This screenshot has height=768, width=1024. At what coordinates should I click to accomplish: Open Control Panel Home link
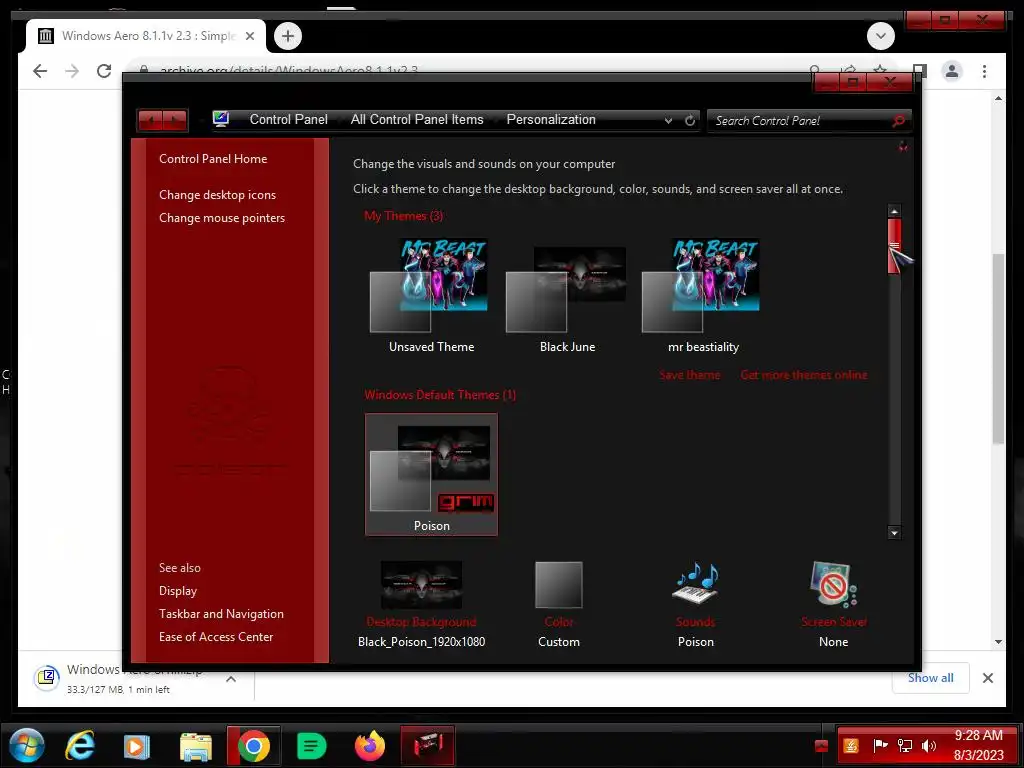(213, 159)
